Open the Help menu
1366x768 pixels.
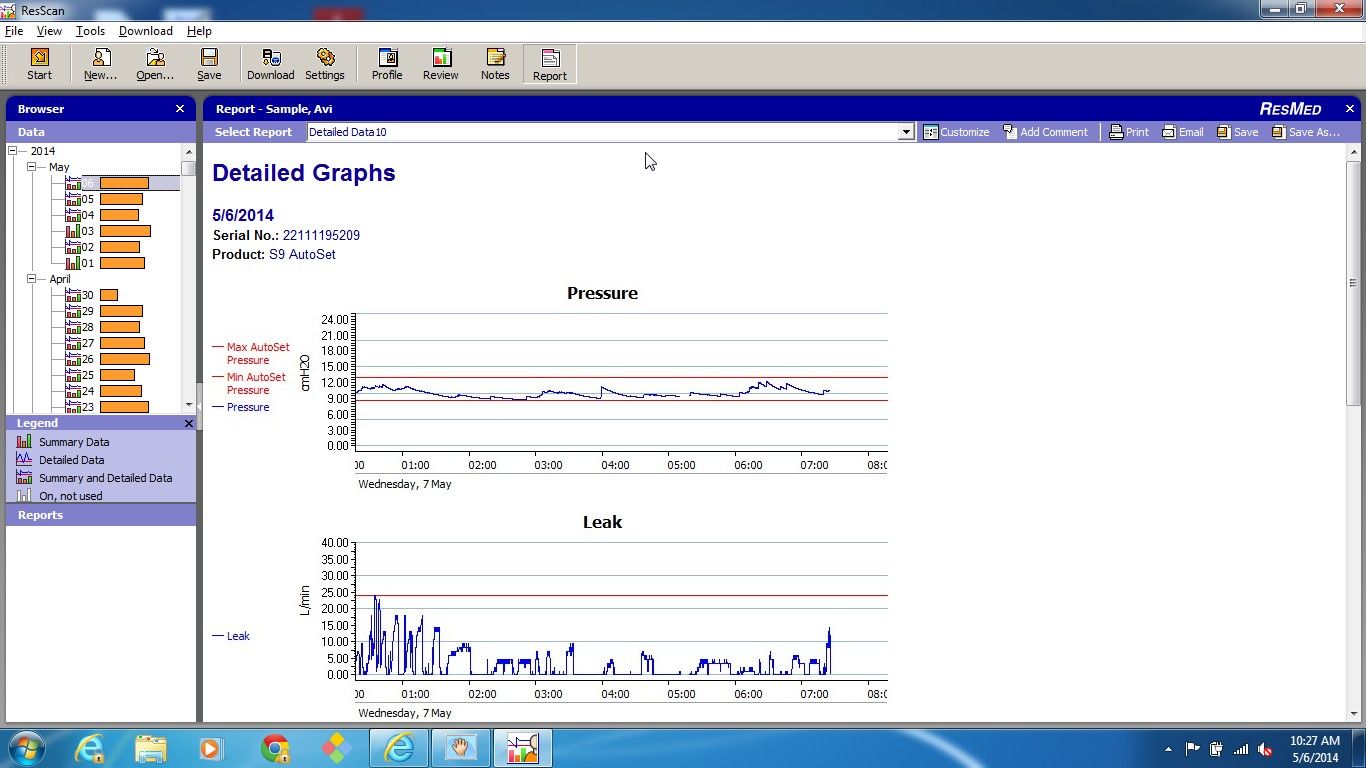click(x=199, y=31)
